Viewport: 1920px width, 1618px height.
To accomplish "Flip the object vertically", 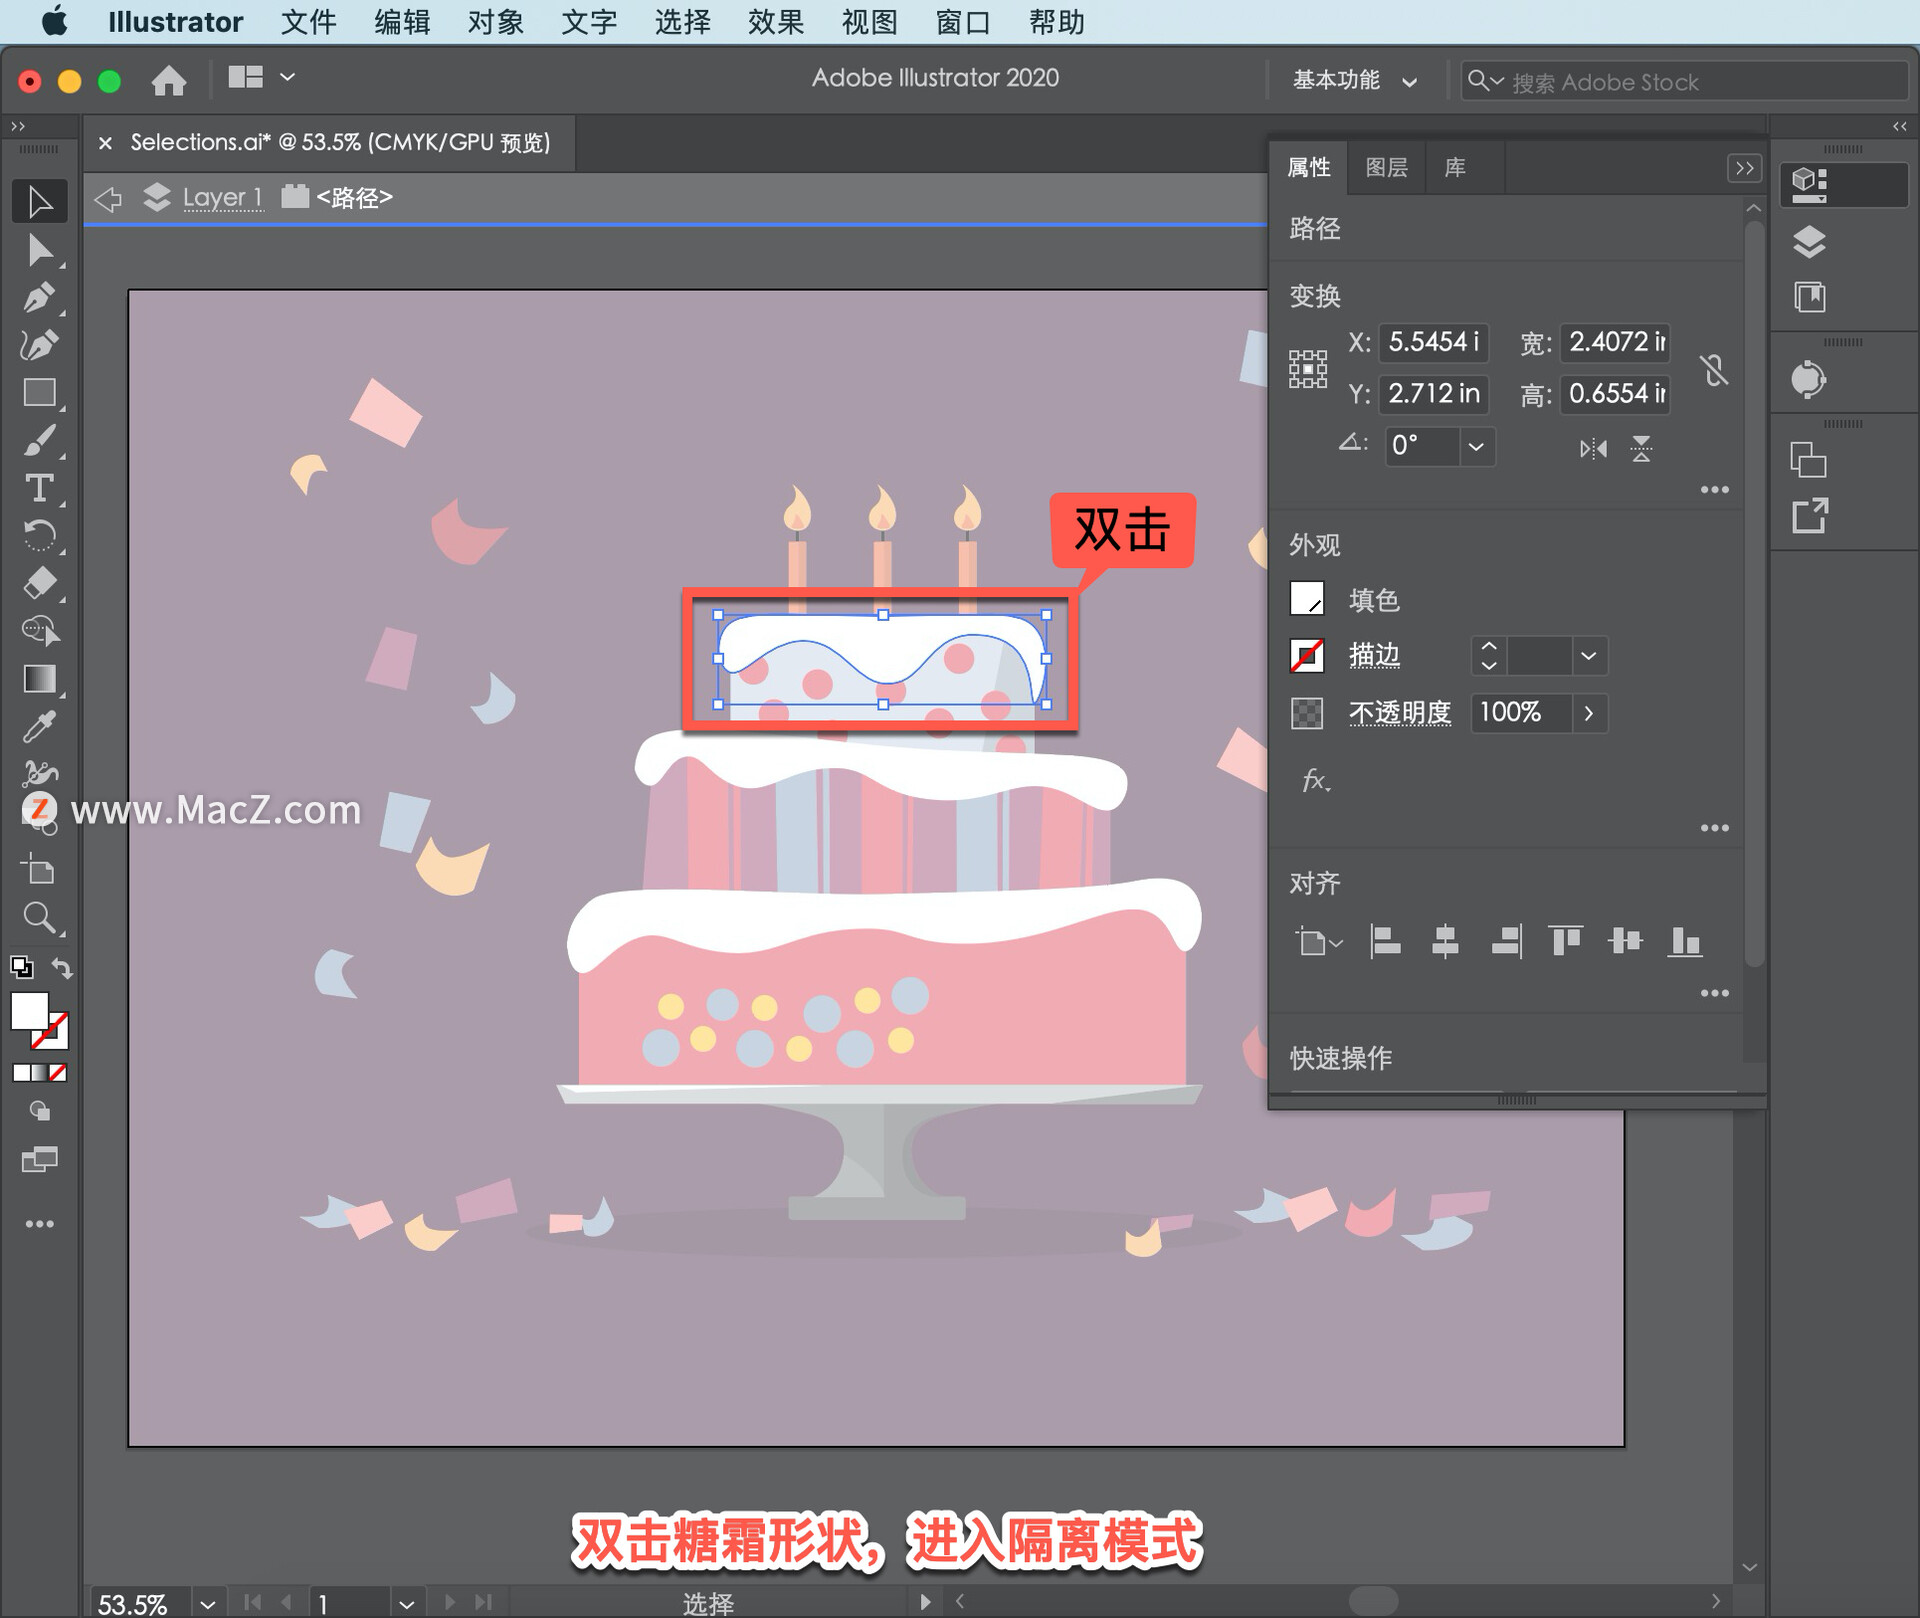I will [x=1641, y=448].
